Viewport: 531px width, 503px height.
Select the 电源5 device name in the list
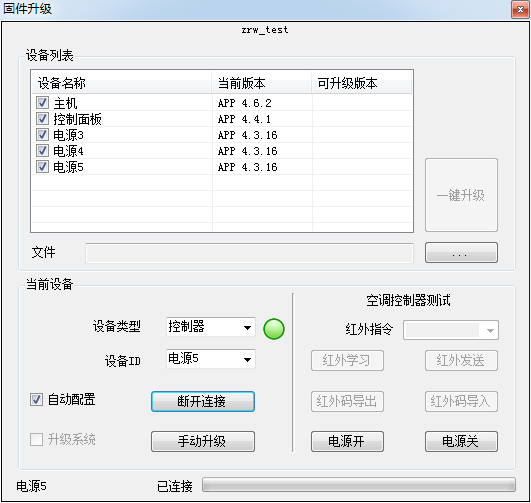coord(68,167)
